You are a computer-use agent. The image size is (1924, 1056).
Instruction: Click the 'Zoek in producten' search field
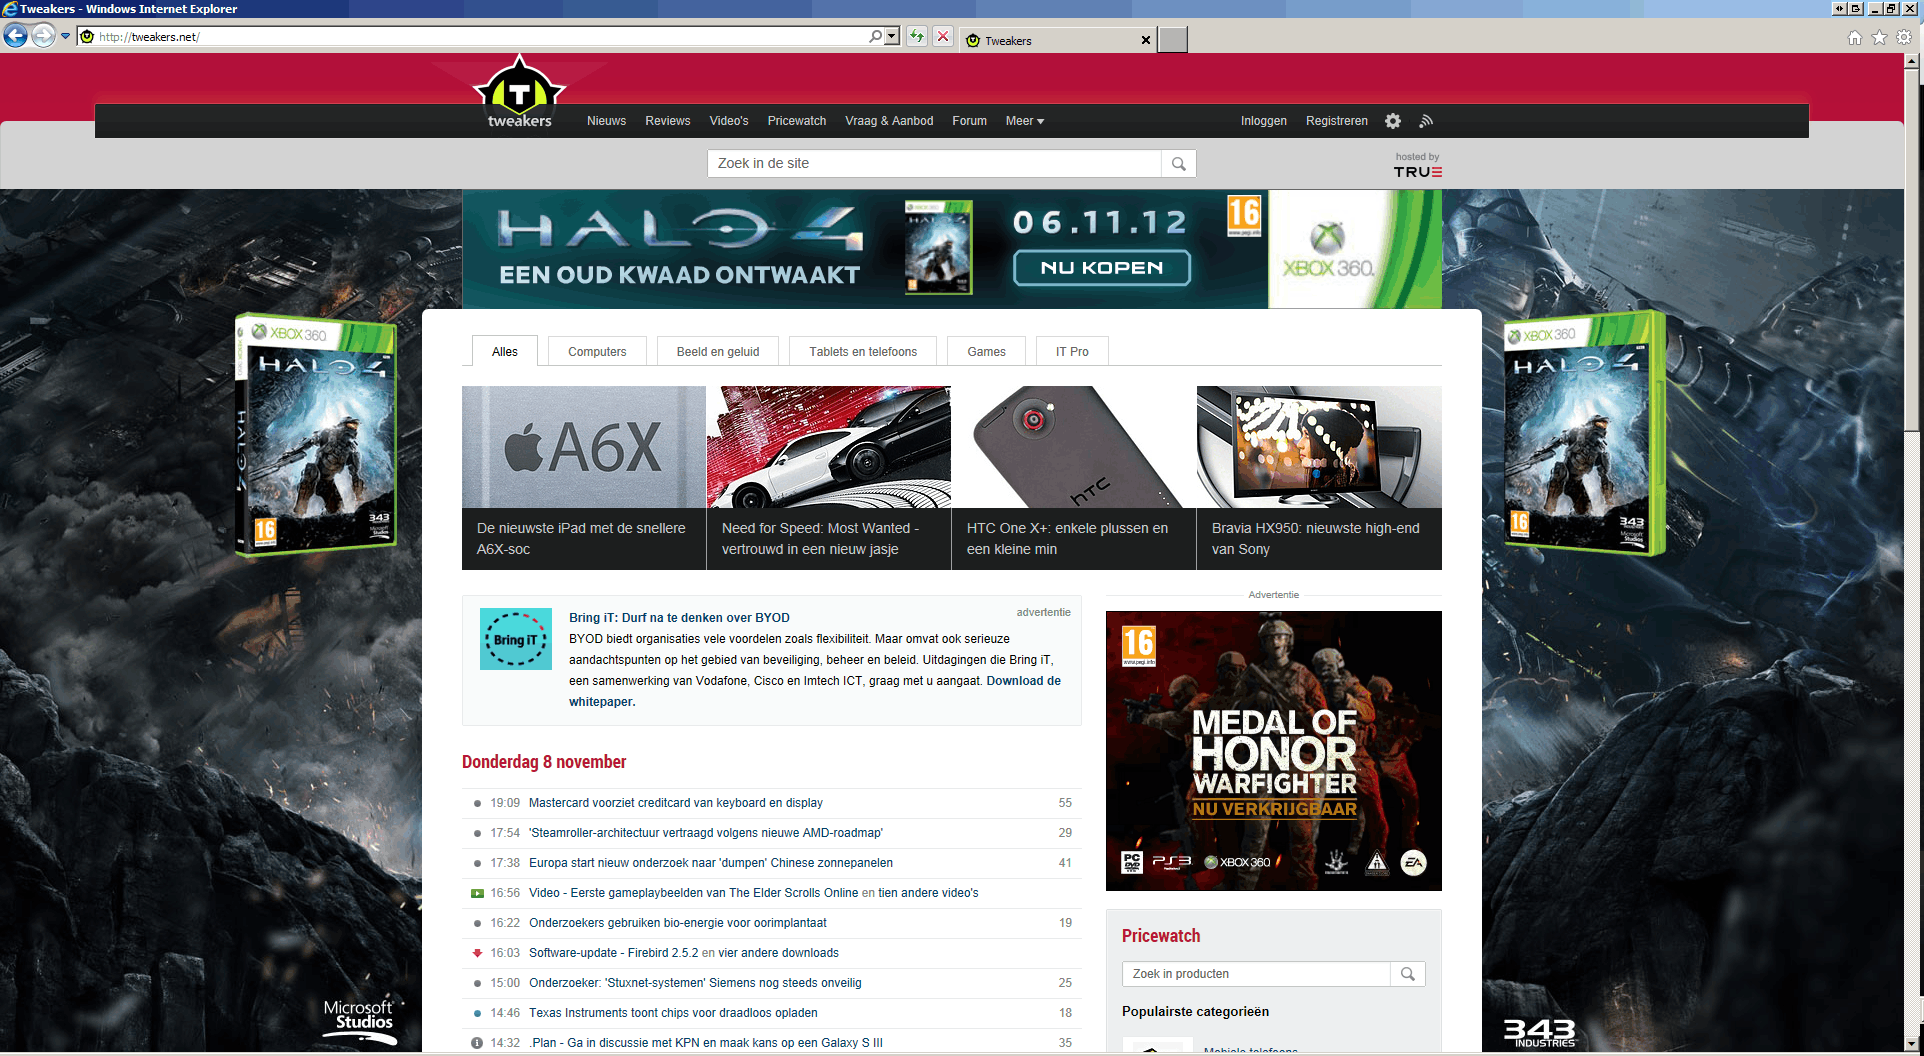[x=1256, y=974]
